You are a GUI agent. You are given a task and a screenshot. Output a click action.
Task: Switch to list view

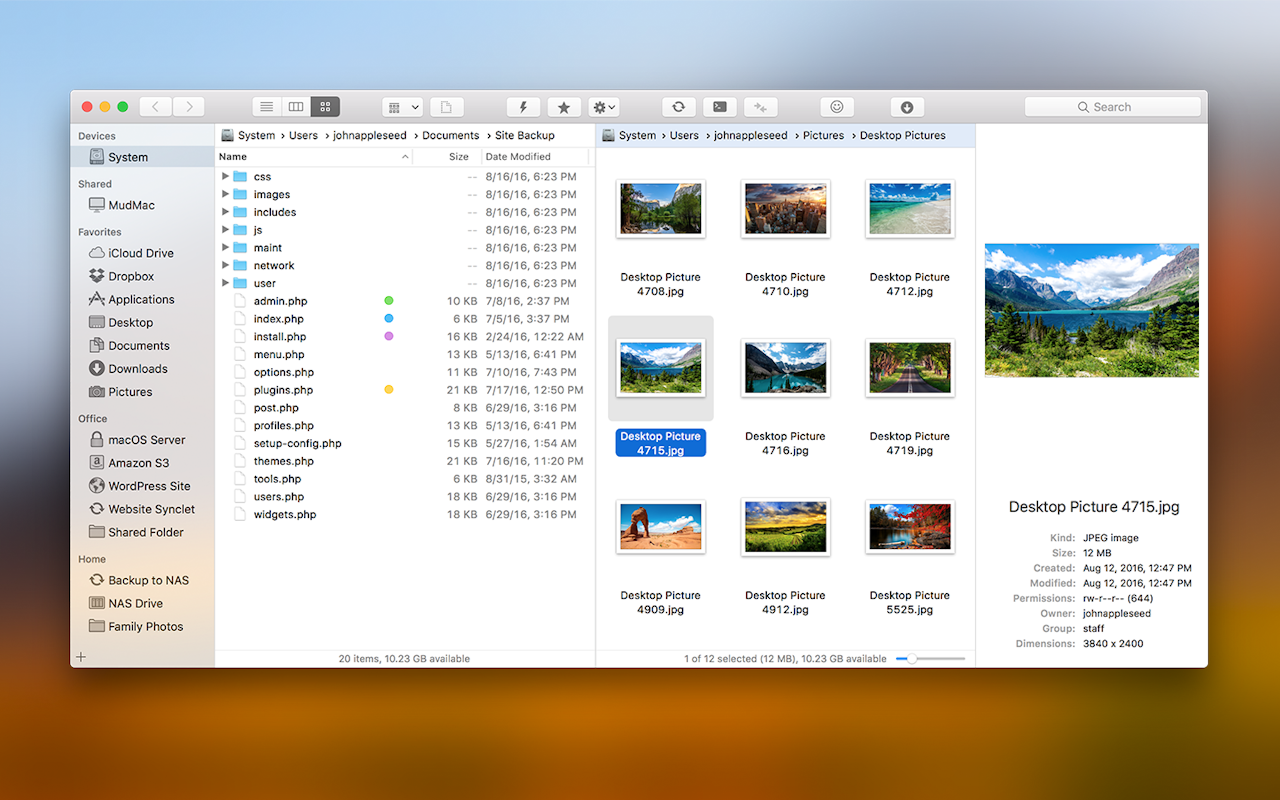click(266, 106)
